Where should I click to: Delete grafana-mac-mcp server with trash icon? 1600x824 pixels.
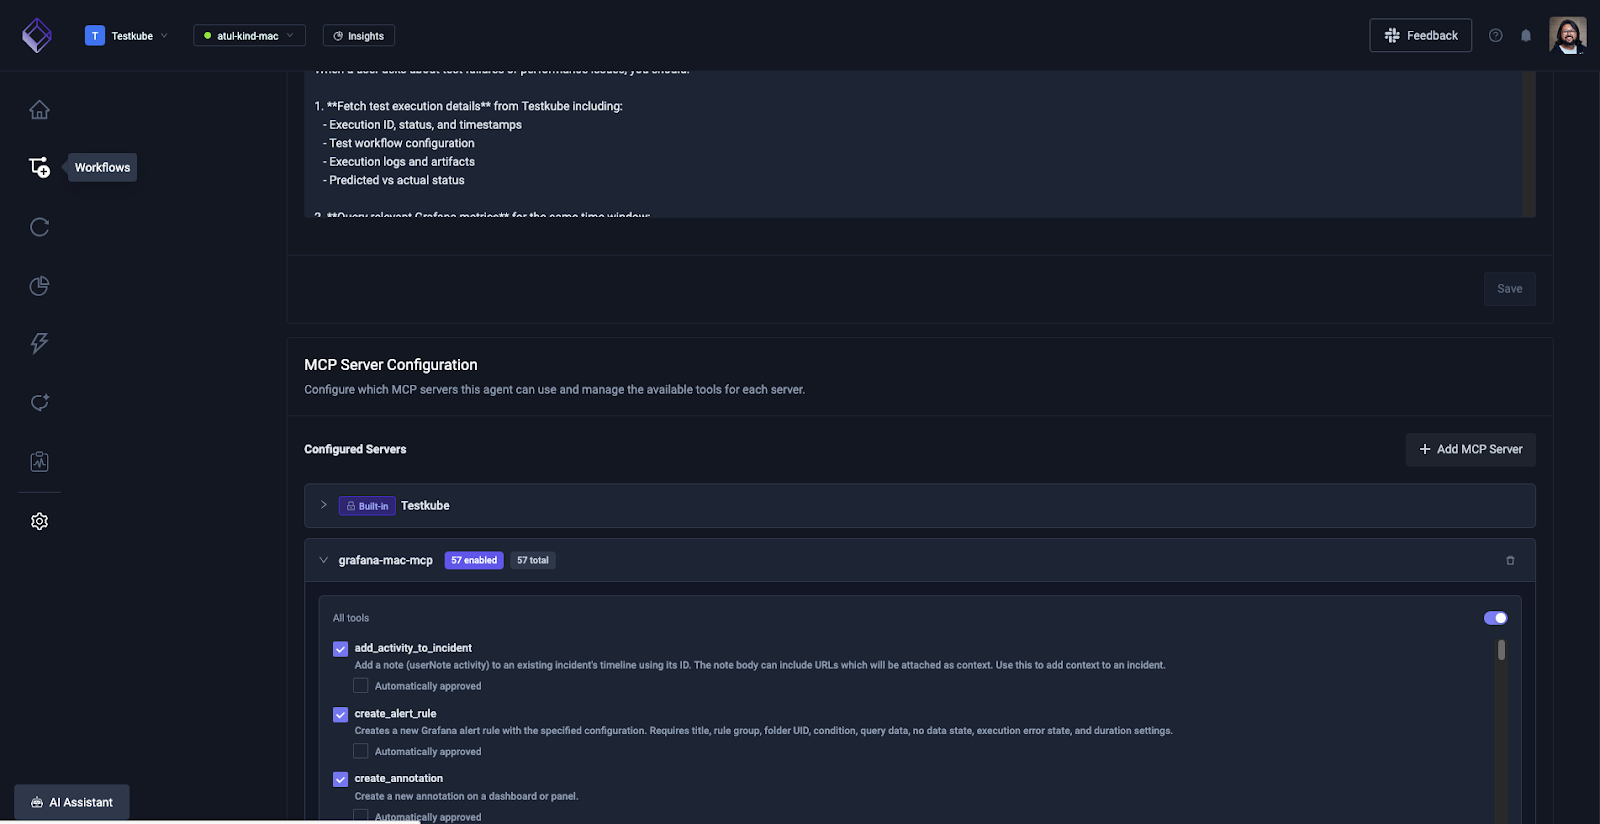click(x=1510, y=560)
